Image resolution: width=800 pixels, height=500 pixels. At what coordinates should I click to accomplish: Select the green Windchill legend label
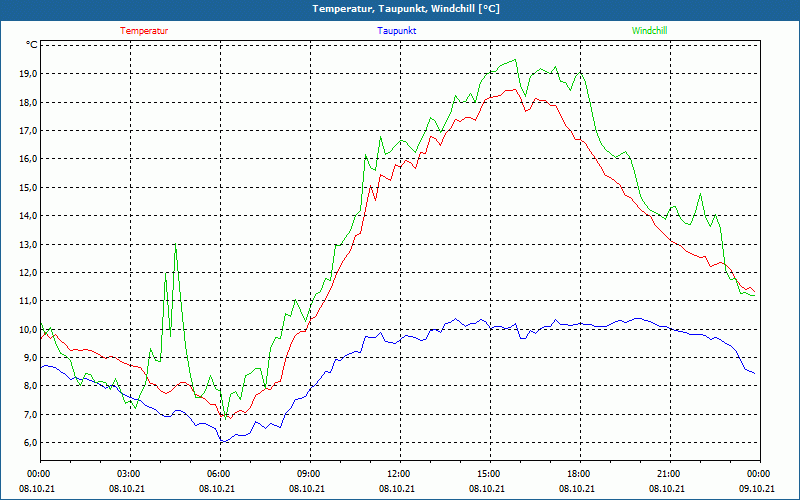tap(649, 31)
